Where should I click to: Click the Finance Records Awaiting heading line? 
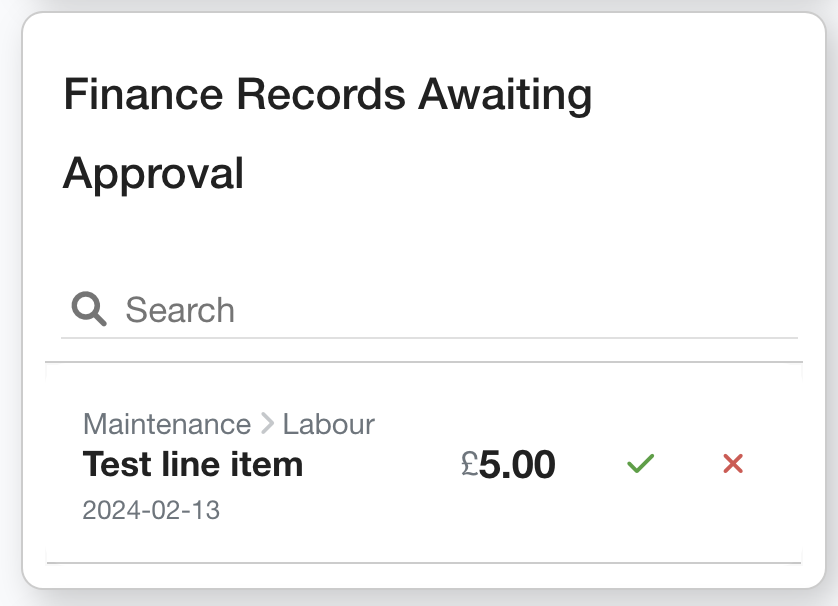(x=328, y=96)
